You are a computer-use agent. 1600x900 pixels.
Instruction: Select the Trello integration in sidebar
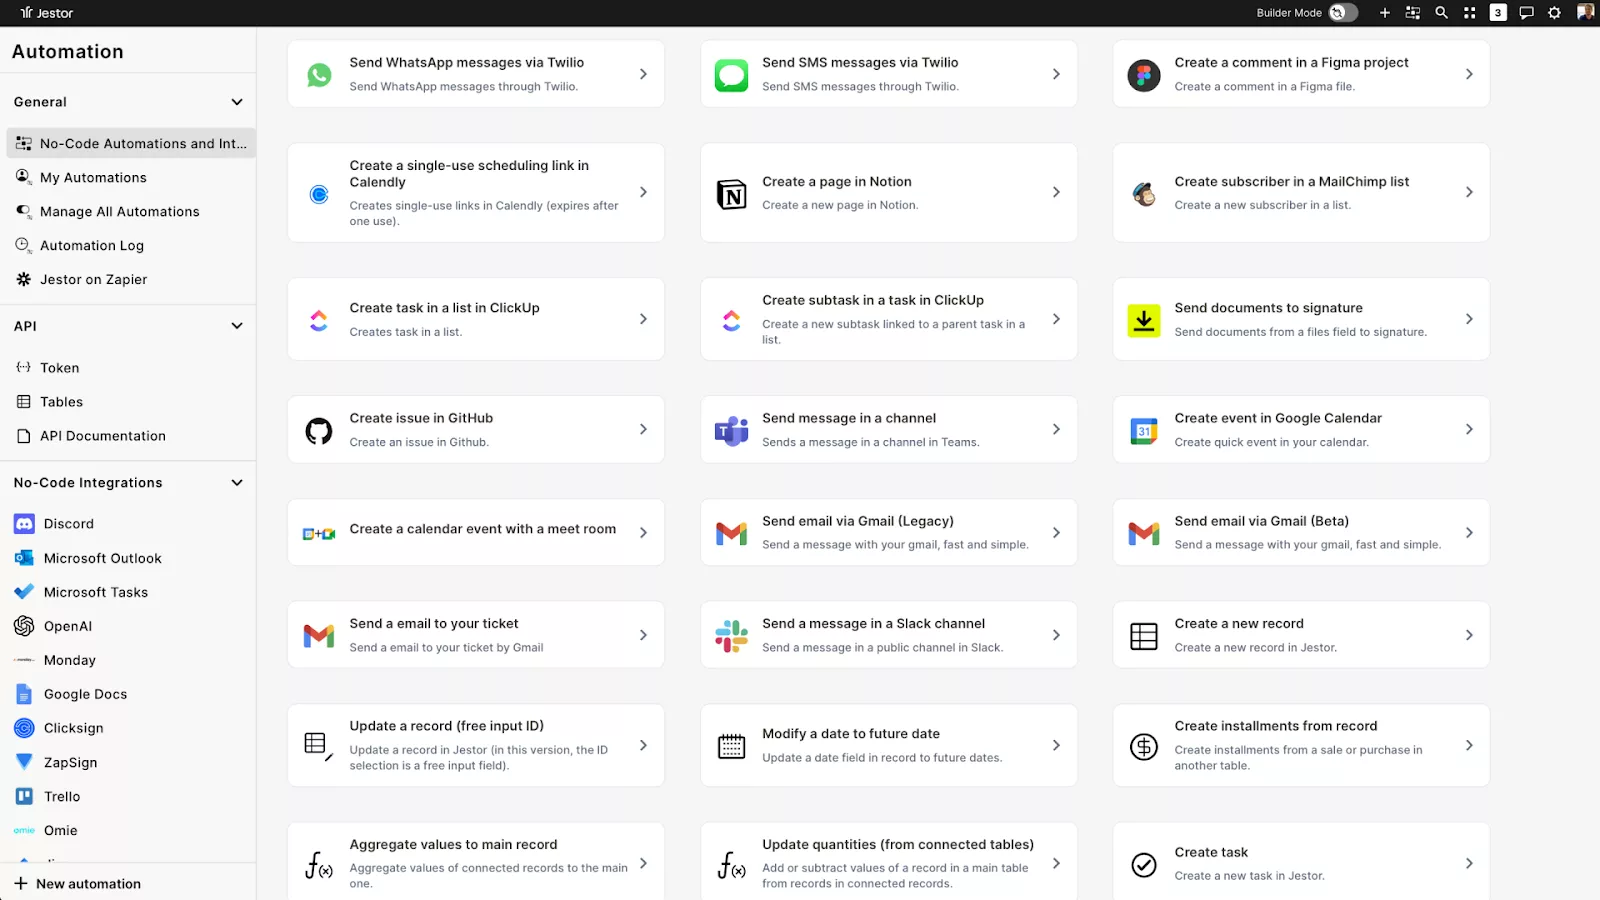coord(62,797)
